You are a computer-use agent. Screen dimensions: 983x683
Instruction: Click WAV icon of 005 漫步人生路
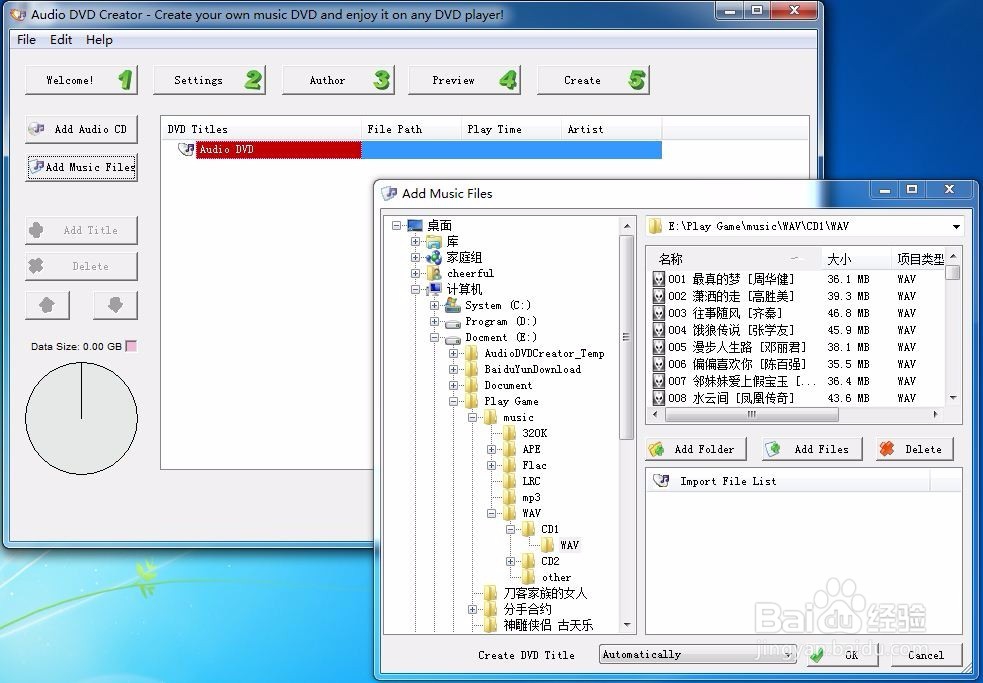659,347
